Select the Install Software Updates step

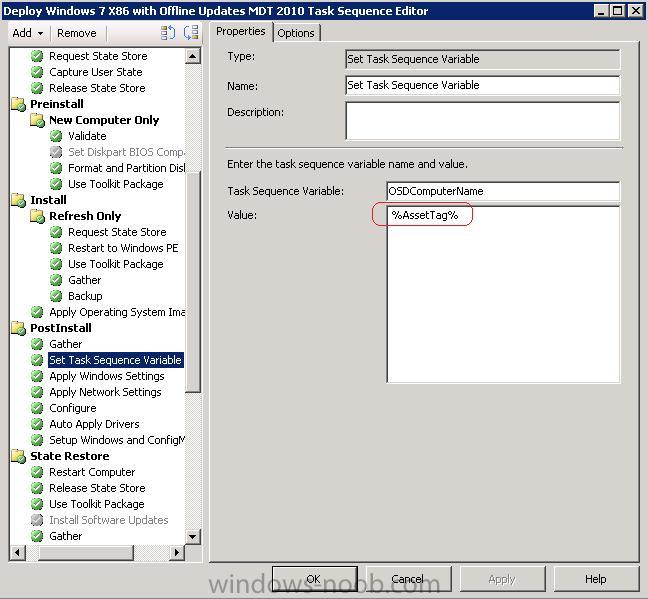click(x=108, y=520)
